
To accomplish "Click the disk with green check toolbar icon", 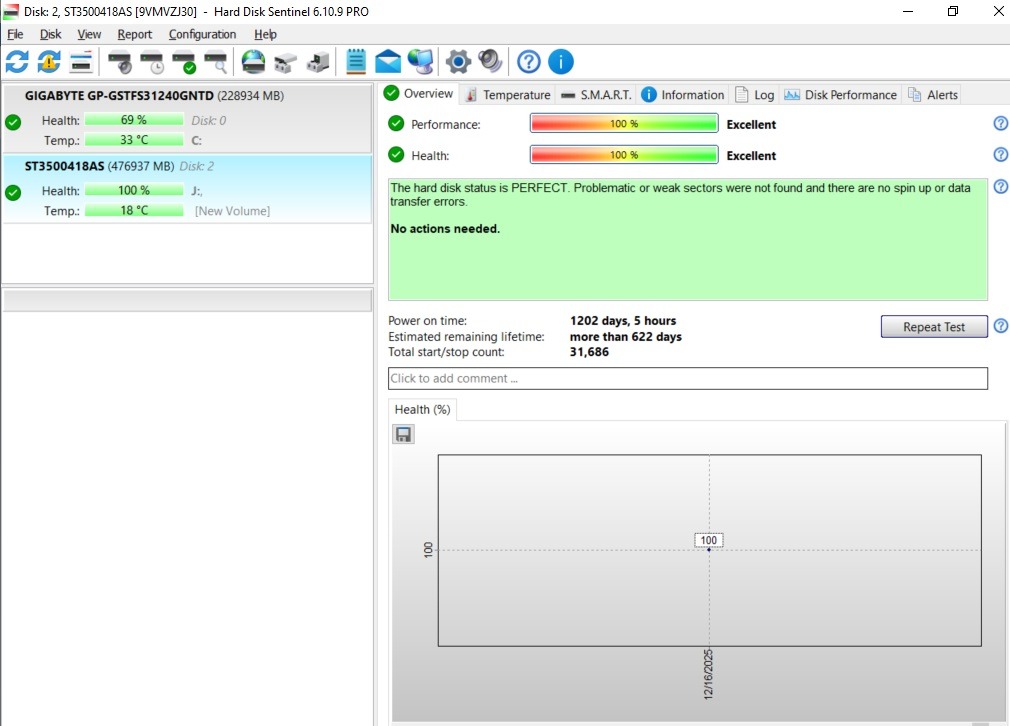I will point(184,62).
